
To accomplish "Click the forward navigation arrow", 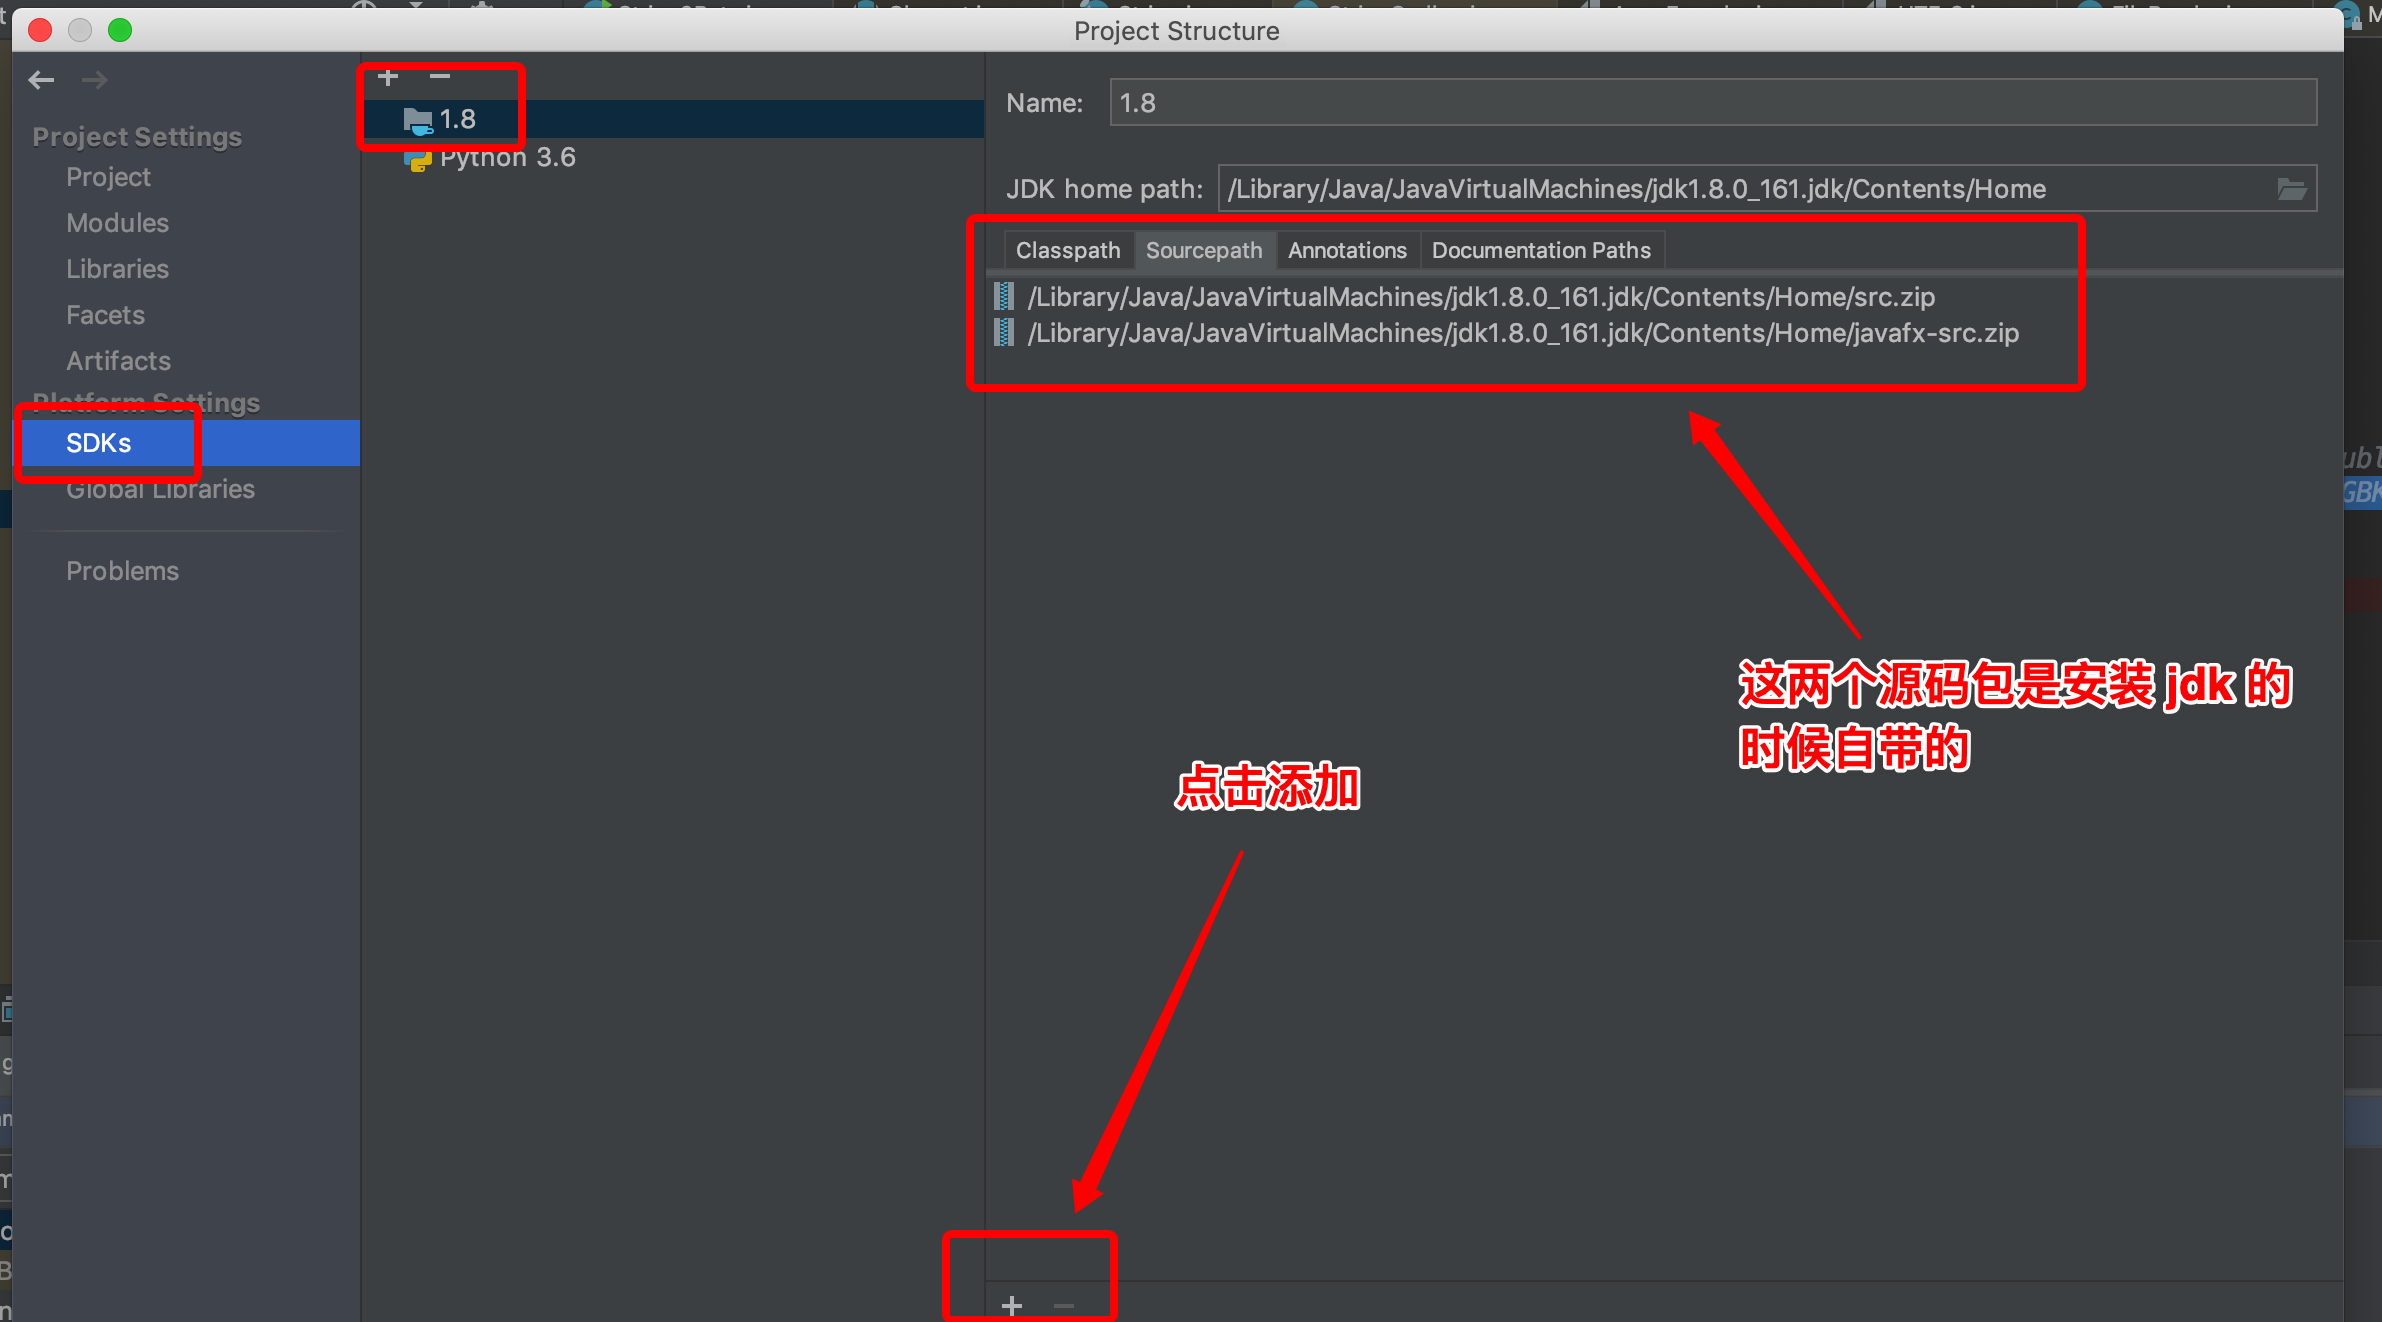I will [x=95, y=80].
